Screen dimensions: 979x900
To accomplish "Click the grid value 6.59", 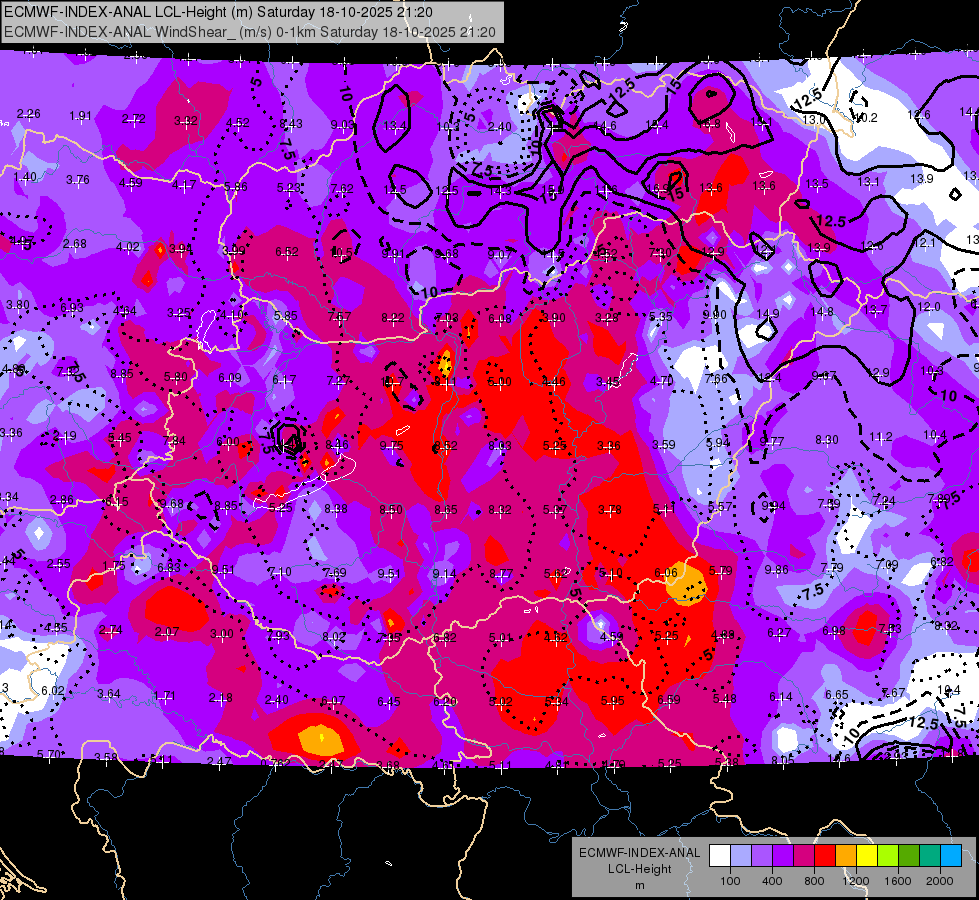I will click(x=669, y=700).
